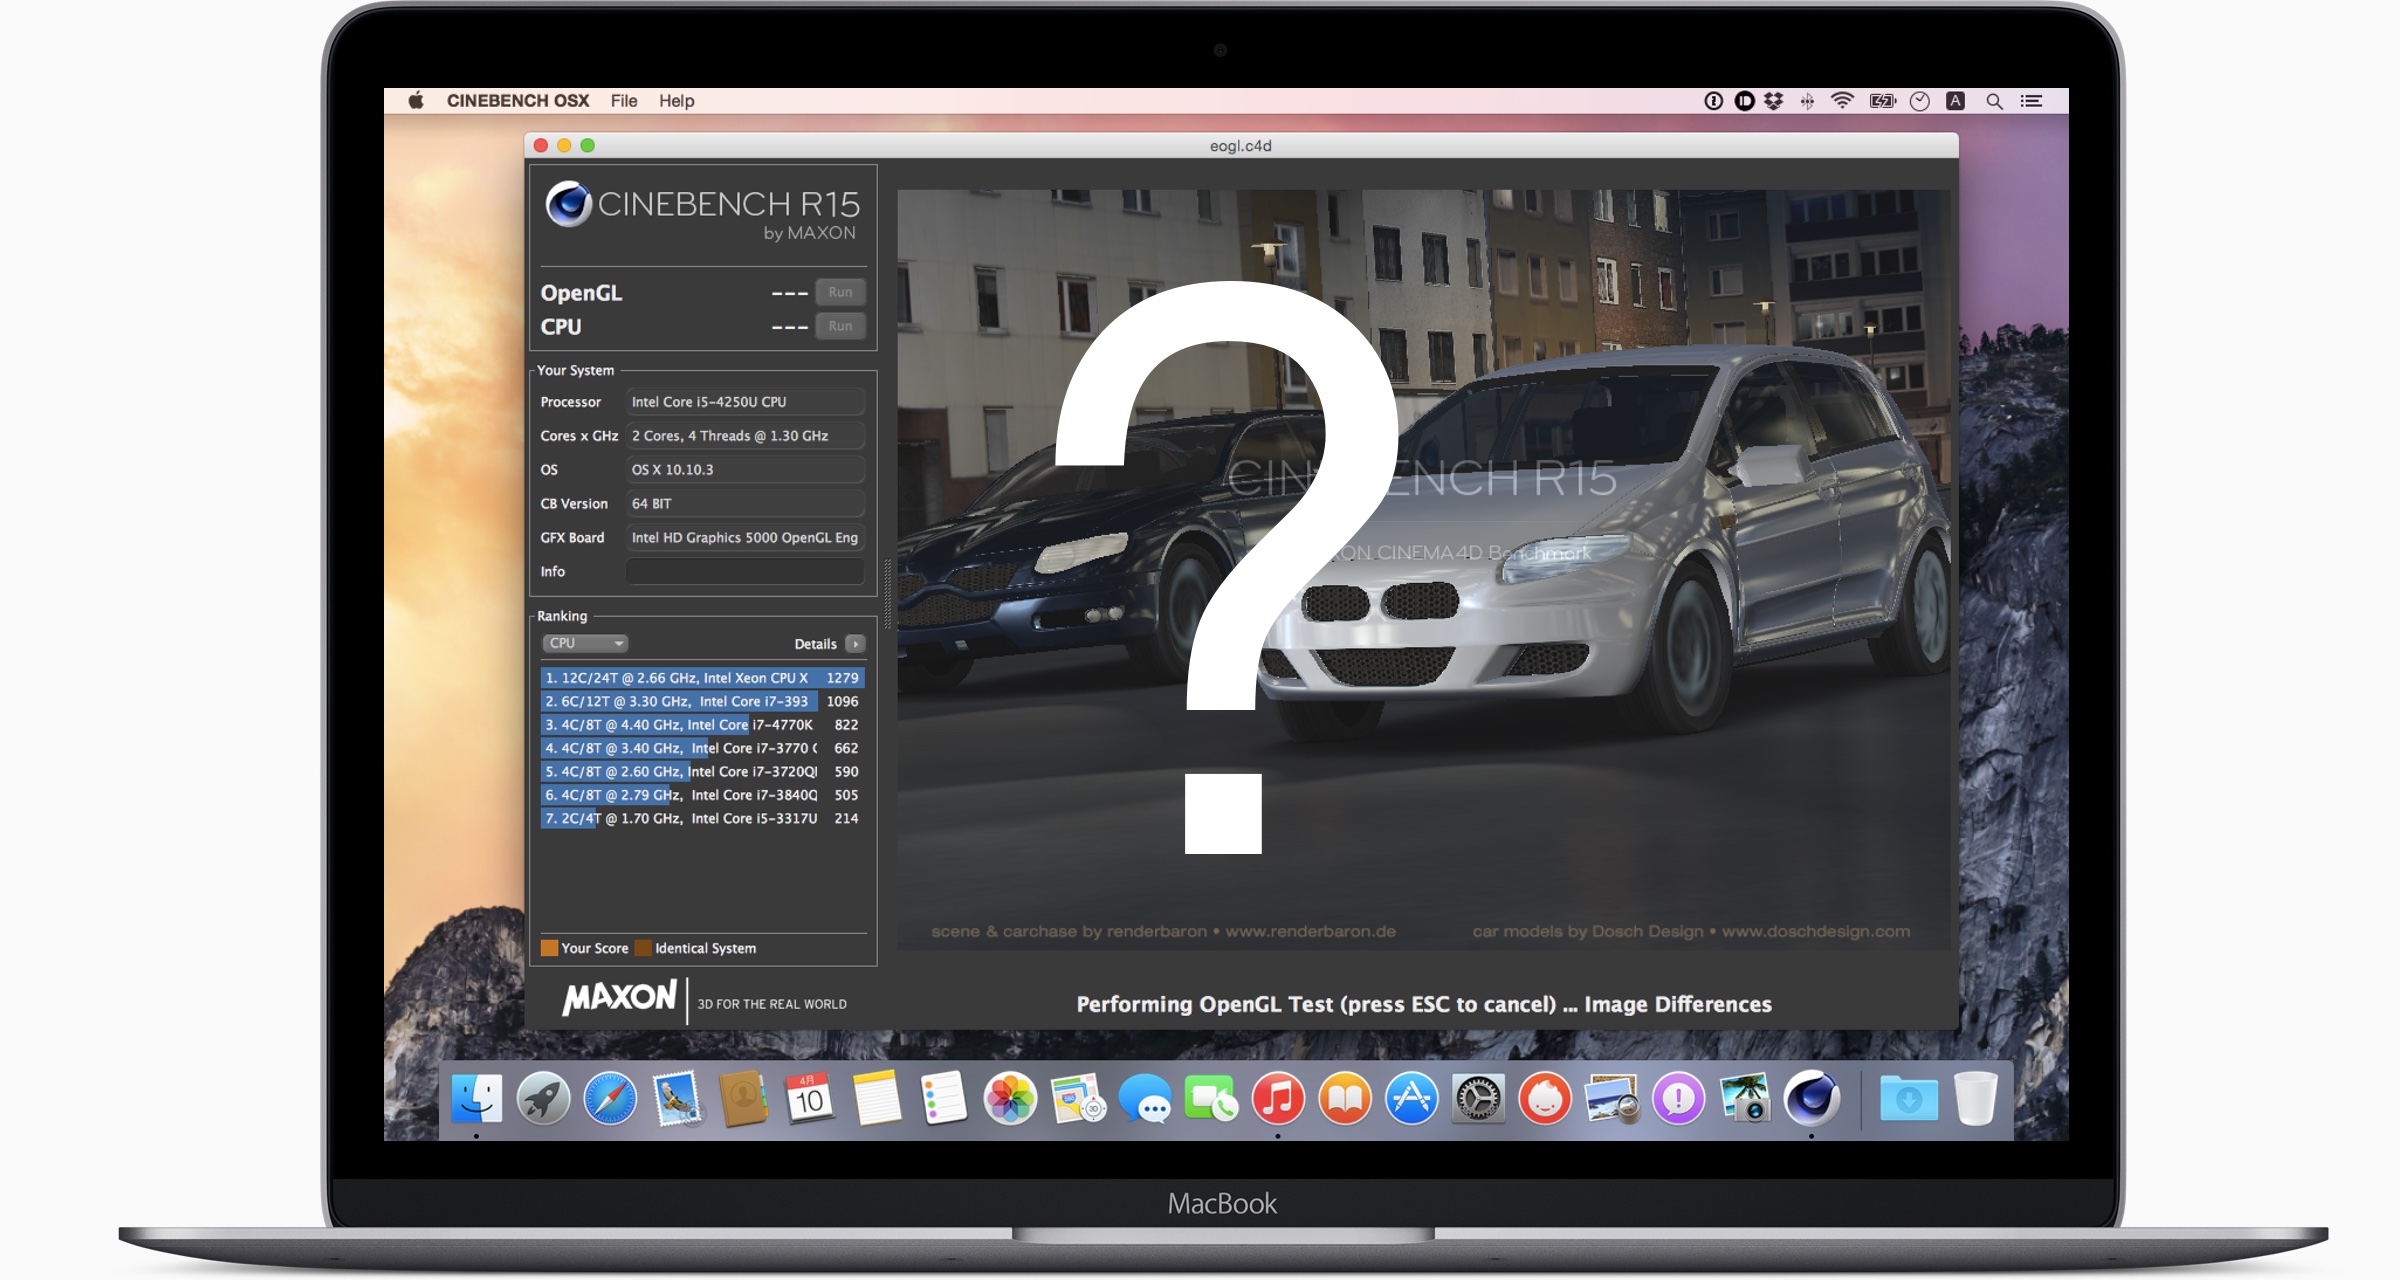Open Safari from the dock
The height and width of the screenshot is (1280, 2400).
pyautogui.click(x=609, y=1099)
